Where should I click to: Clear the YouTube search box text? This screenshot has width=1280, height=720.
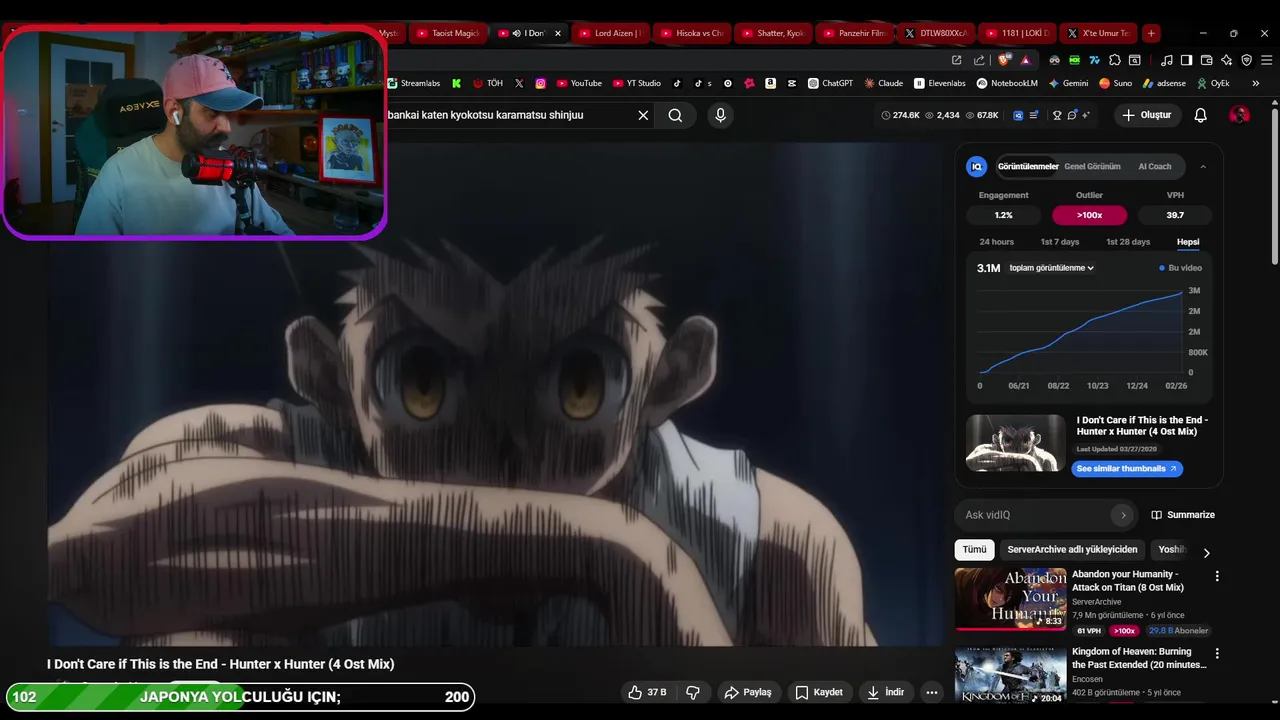[643, 115]
